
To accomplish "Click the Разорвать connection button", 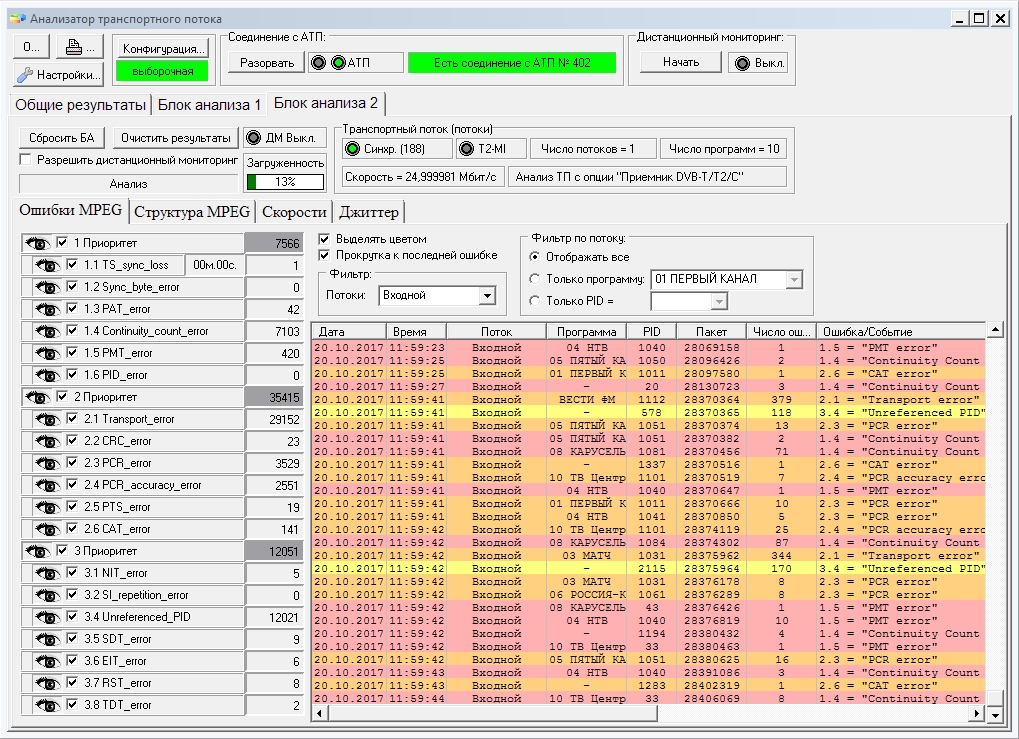I will click(267, 63).
